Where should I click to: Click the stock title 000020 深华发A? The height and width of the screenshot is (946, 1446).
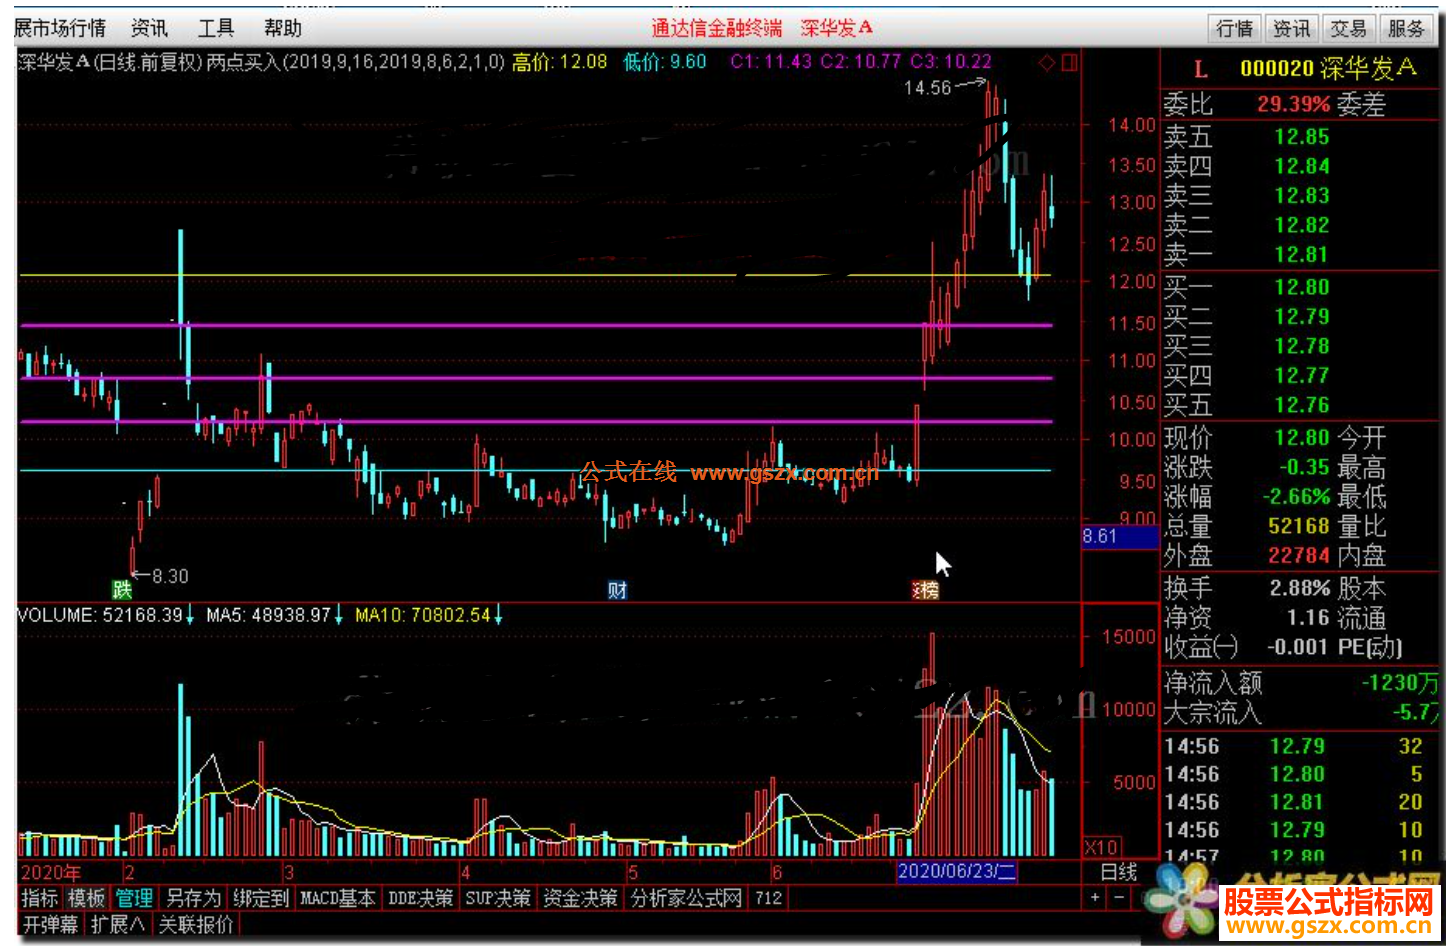tap(1328, 69)
